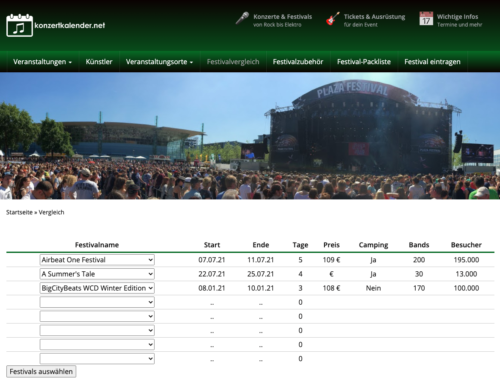Click the Festivals auswählen button
The width and height of the screenshot is (500, 383).
[41, 372]
